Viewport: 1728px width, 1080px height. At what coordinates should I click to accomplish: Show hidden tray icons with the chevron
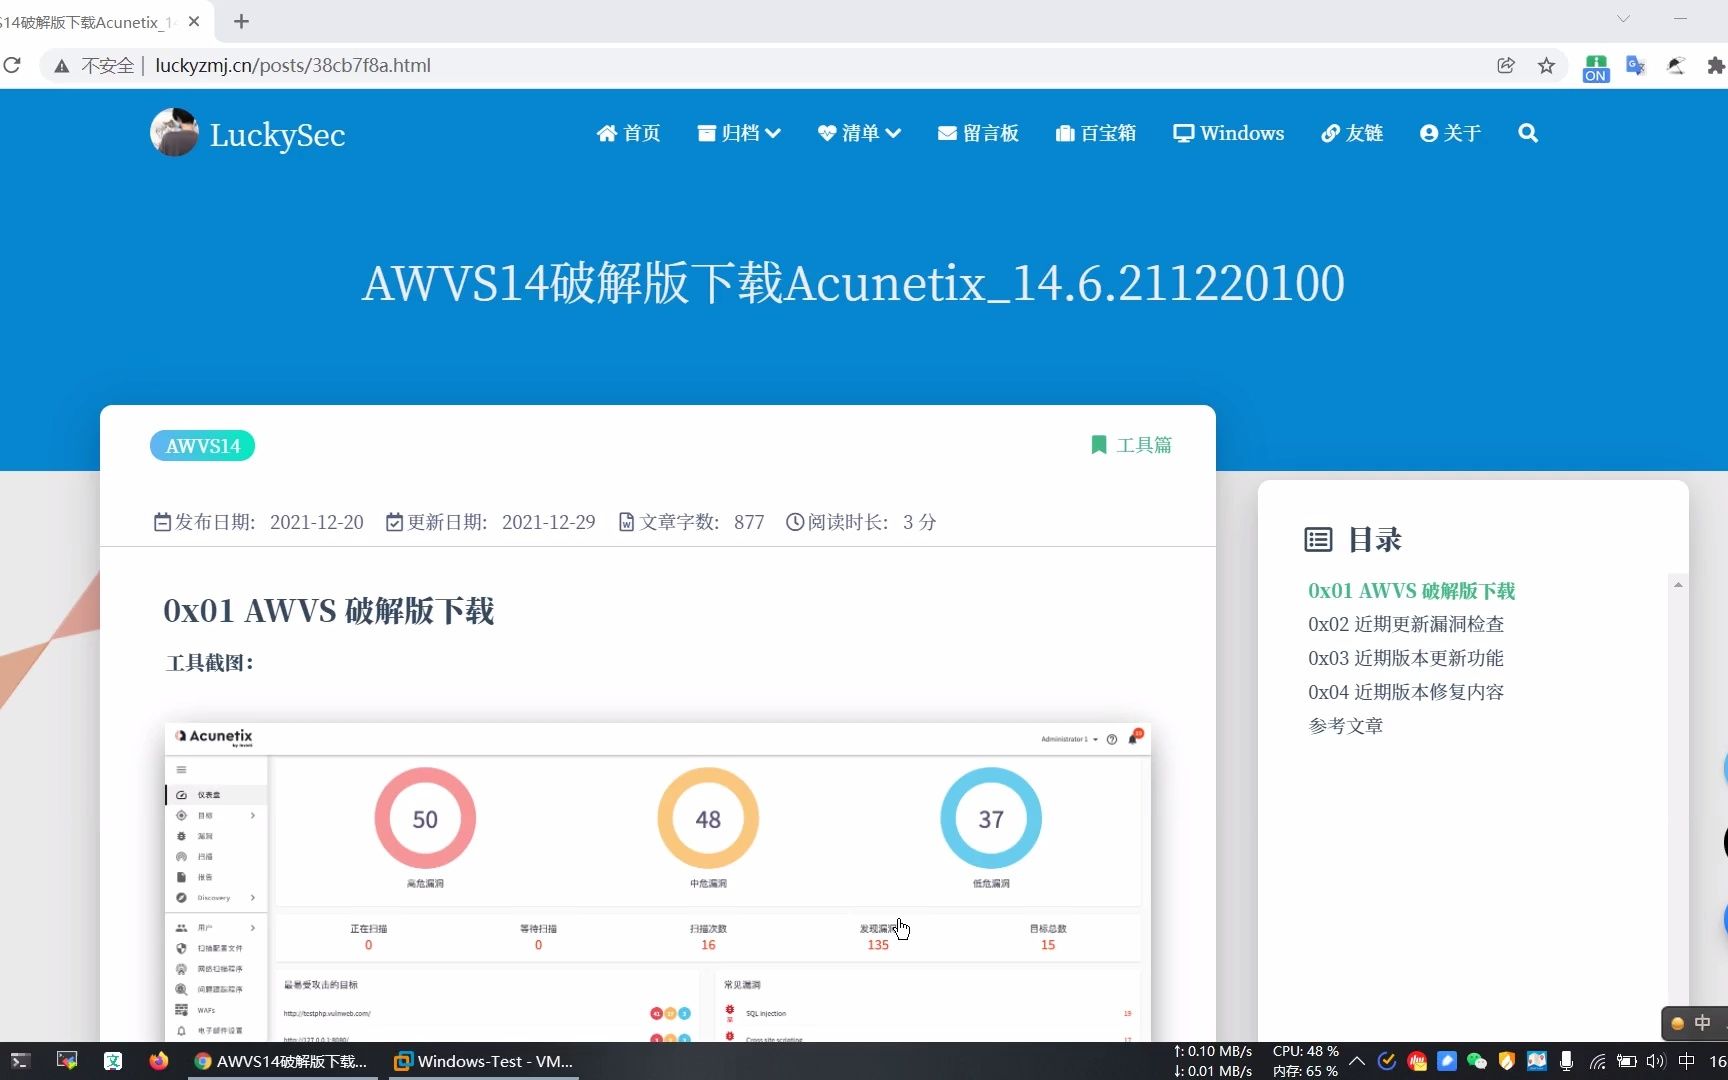(1356, 1061)
